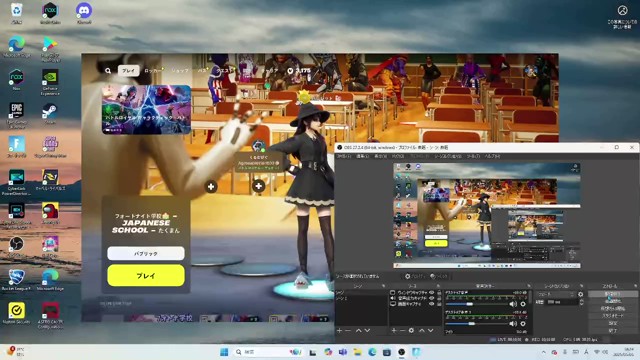Mute the first desktop audio speaker icon
Screen dimensions: 640x360
[513, 304]
